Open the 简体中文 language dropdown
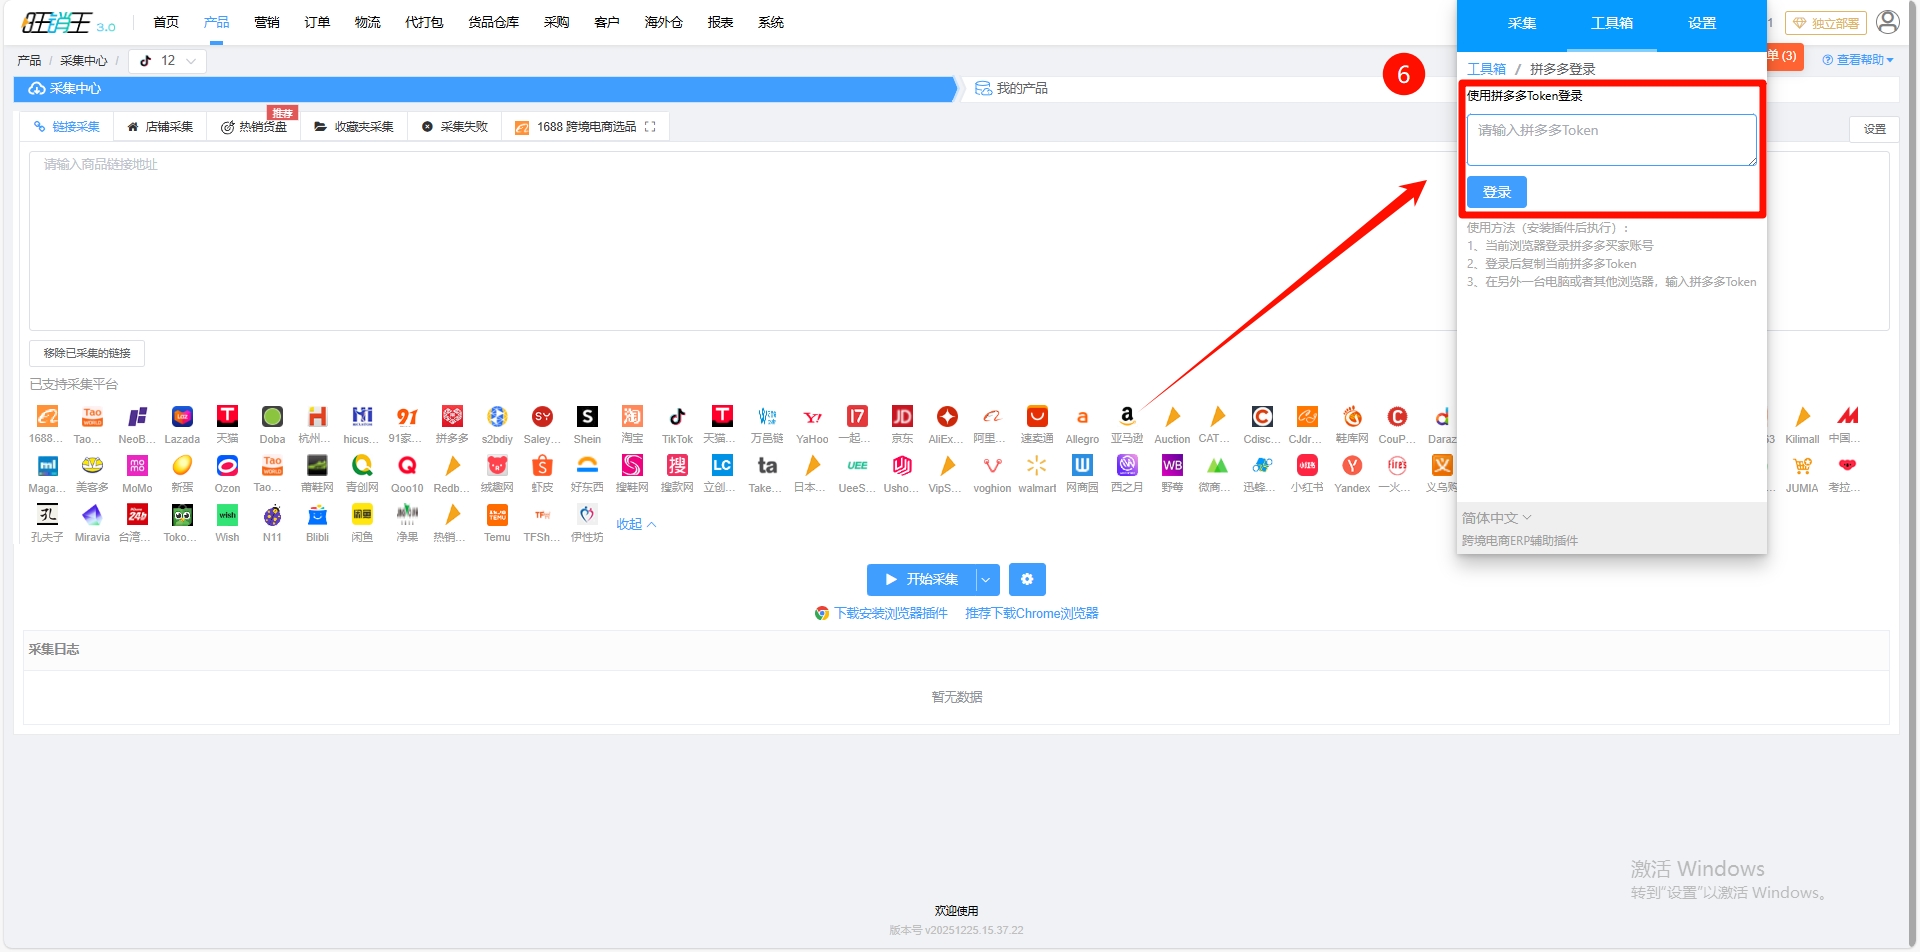This screenshot has height=952, width=1920. click(1496, 518)
